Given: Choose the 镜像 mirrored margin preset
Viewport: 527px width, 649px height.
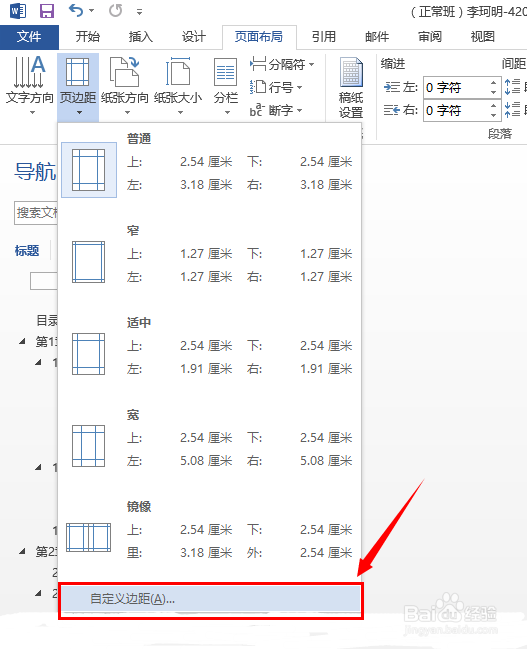Looking at the screenshot, I should click(210, 537).
